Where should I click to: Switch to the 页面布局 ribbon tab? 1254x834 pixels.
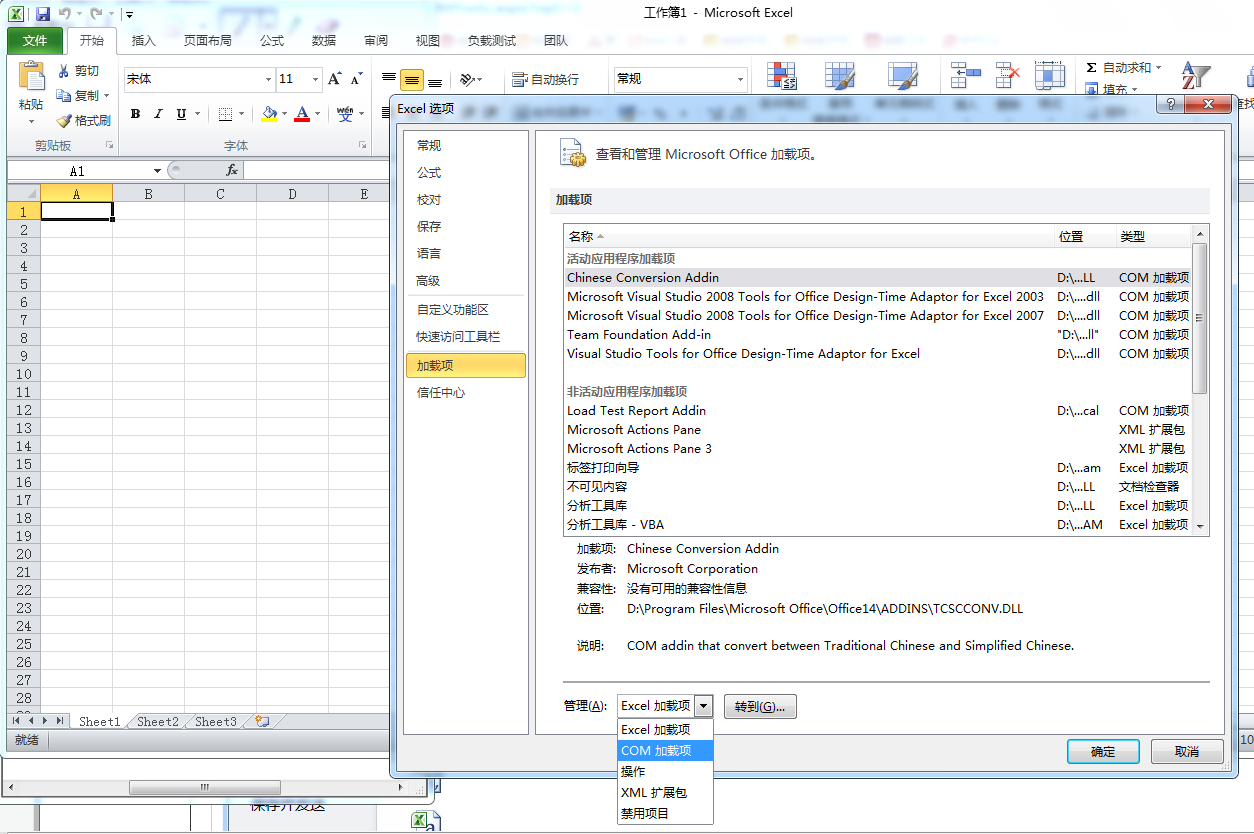[208, 41]
